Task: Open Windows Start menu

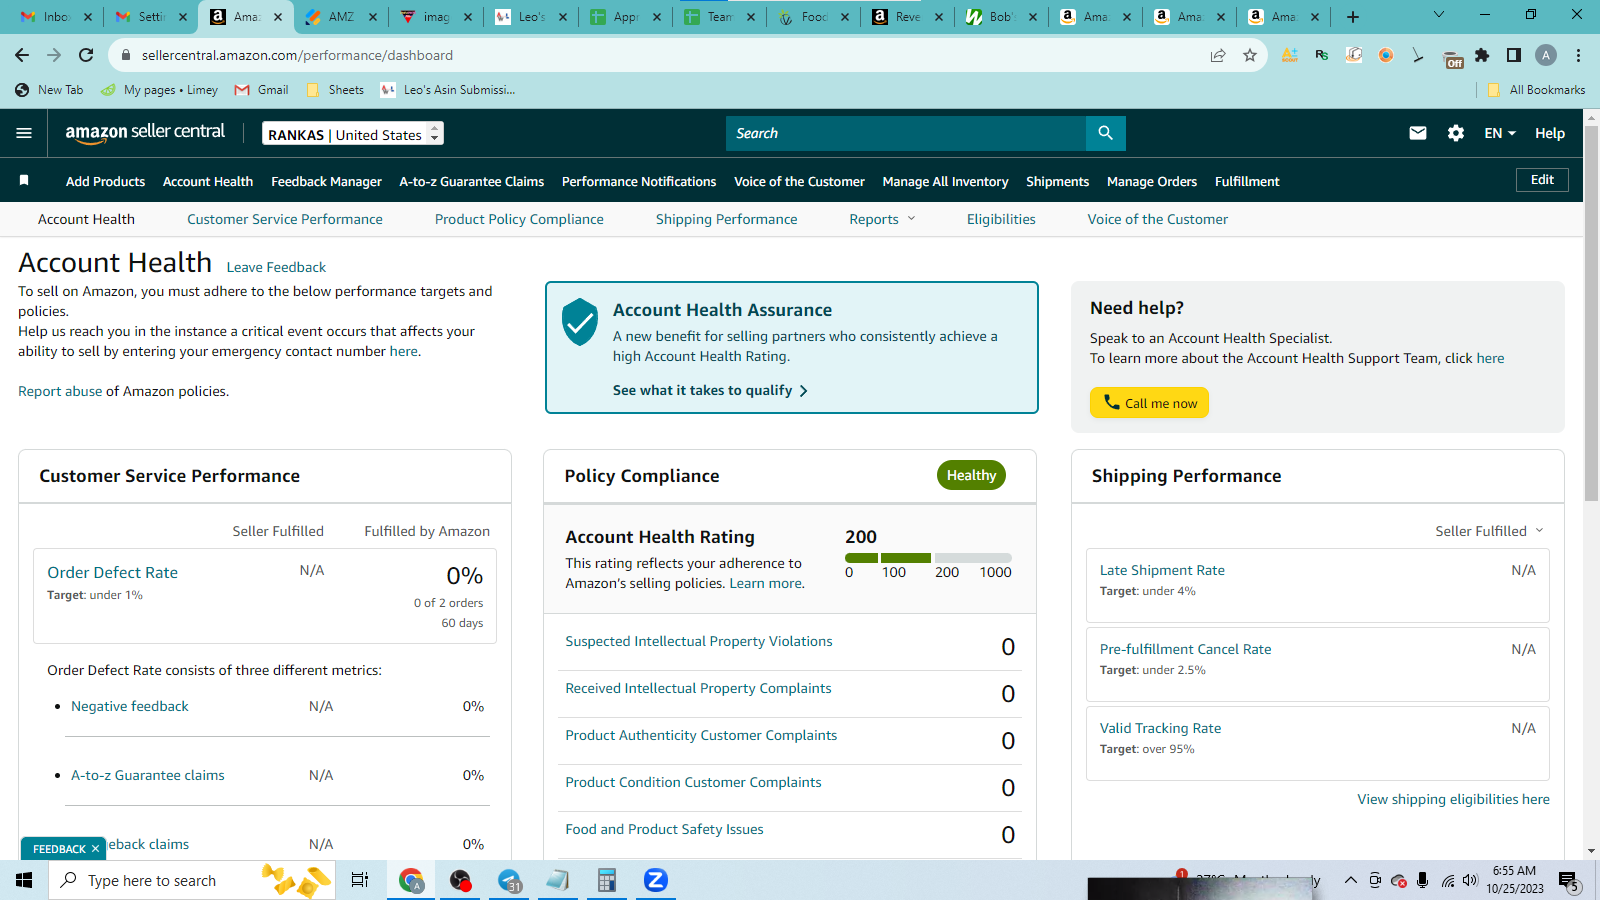Action: (24, 880)
